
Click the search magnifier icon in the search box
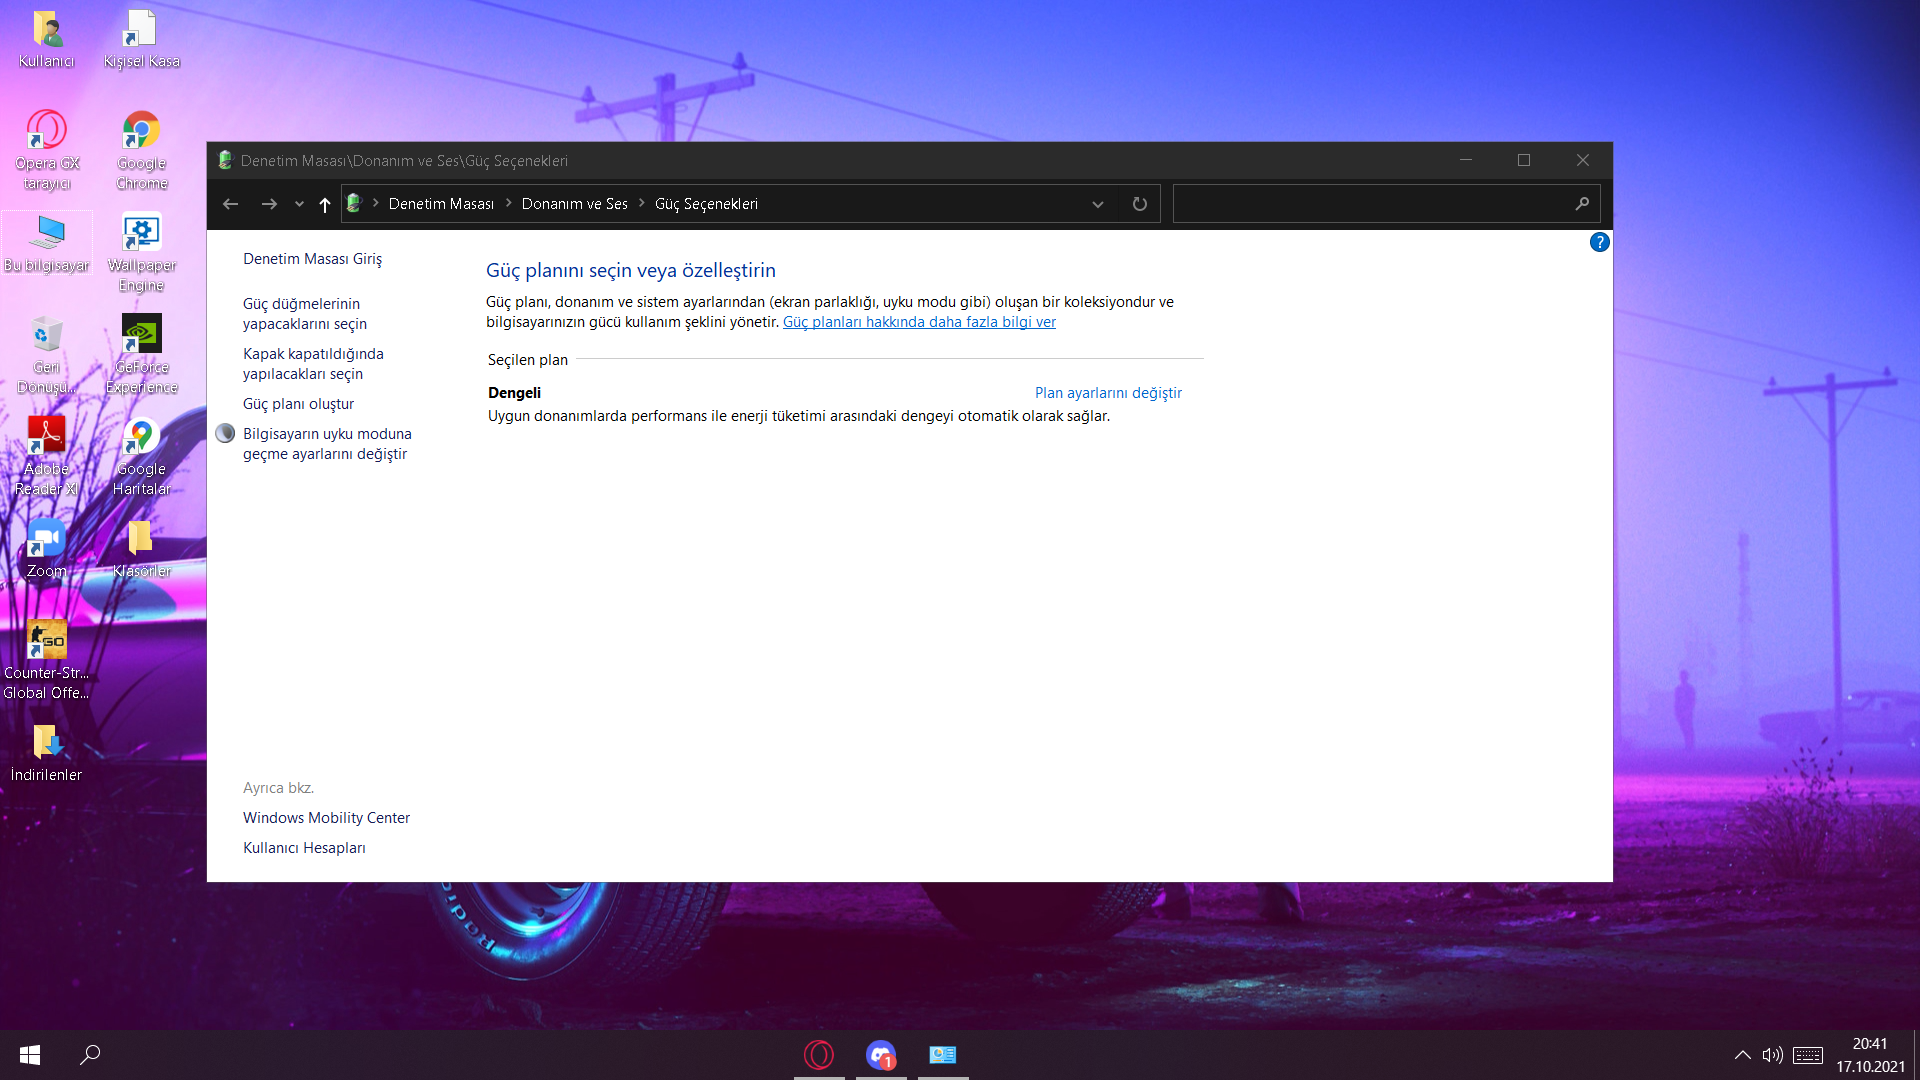coord(1582,204)
